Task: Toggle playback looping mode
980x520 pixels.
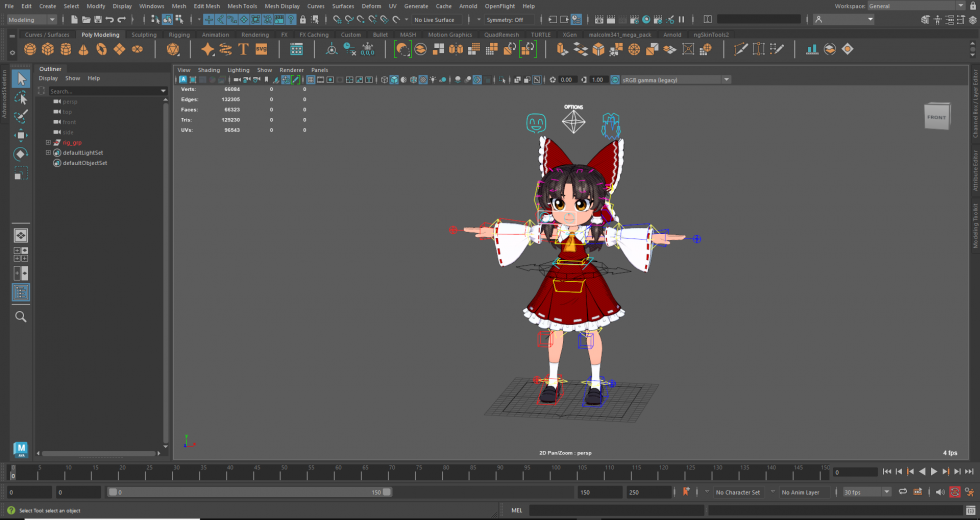Action: pyautogui.click(x=903, y=492)
